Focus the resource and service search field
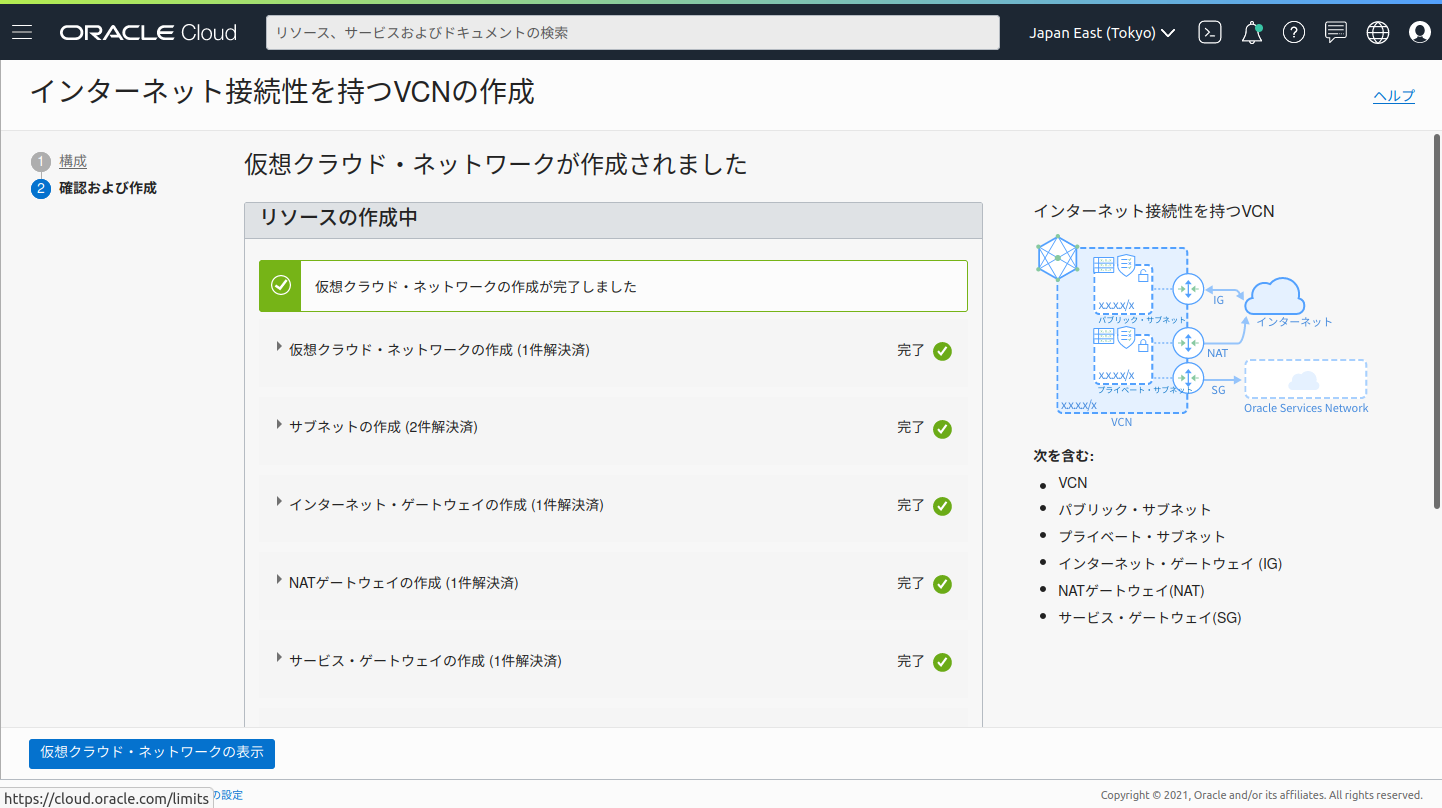The image size is (1442, 808). pyautogui.click(x=633, y=33)
